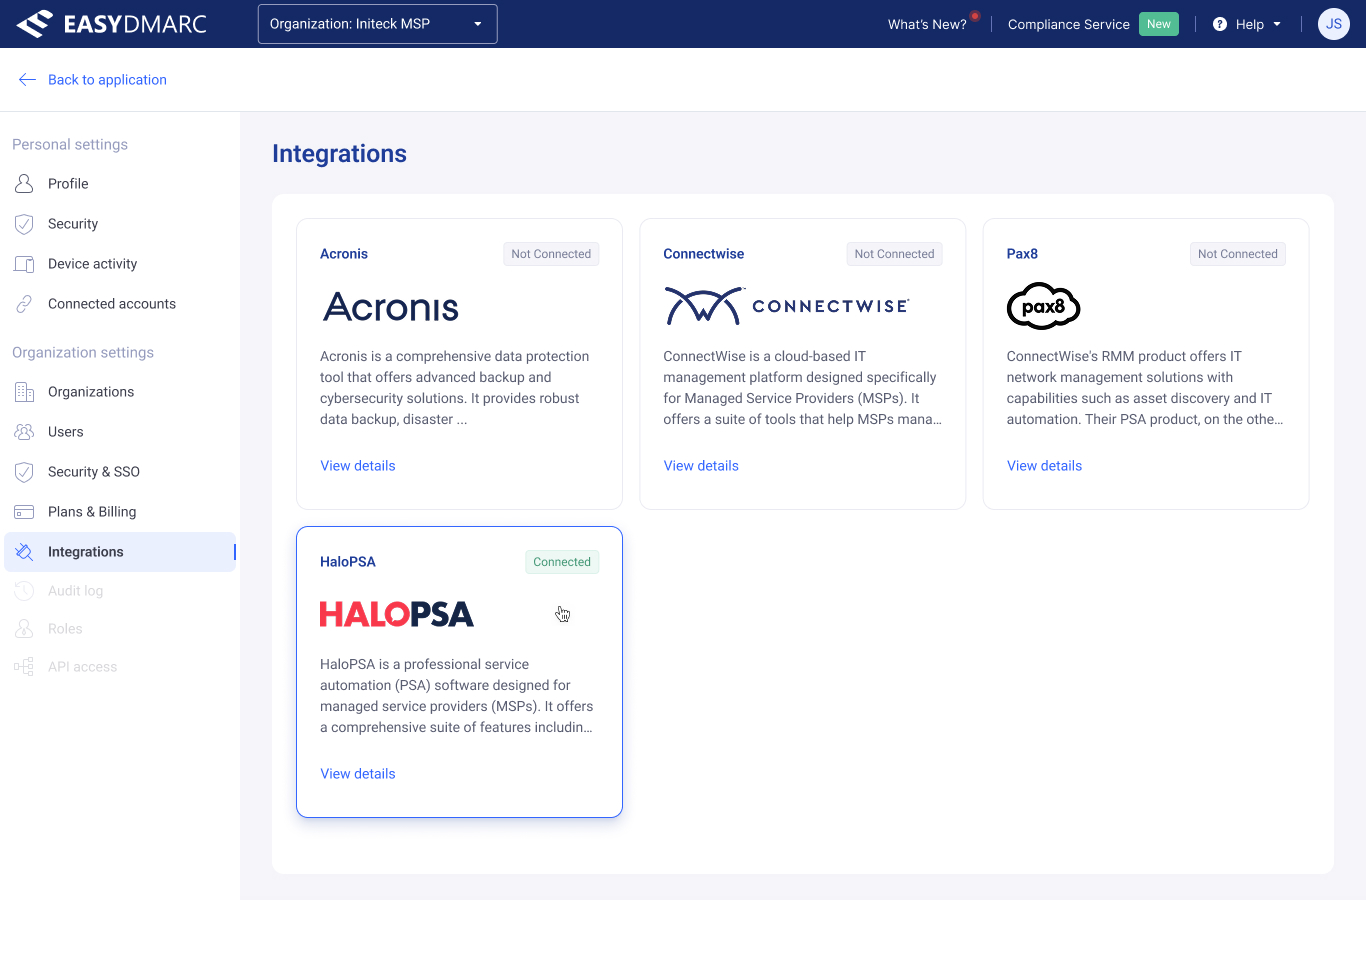Click the Acronis logo image
This screenshot has height=954, width=1366.
pyautogui.click(x=391, y=307)
